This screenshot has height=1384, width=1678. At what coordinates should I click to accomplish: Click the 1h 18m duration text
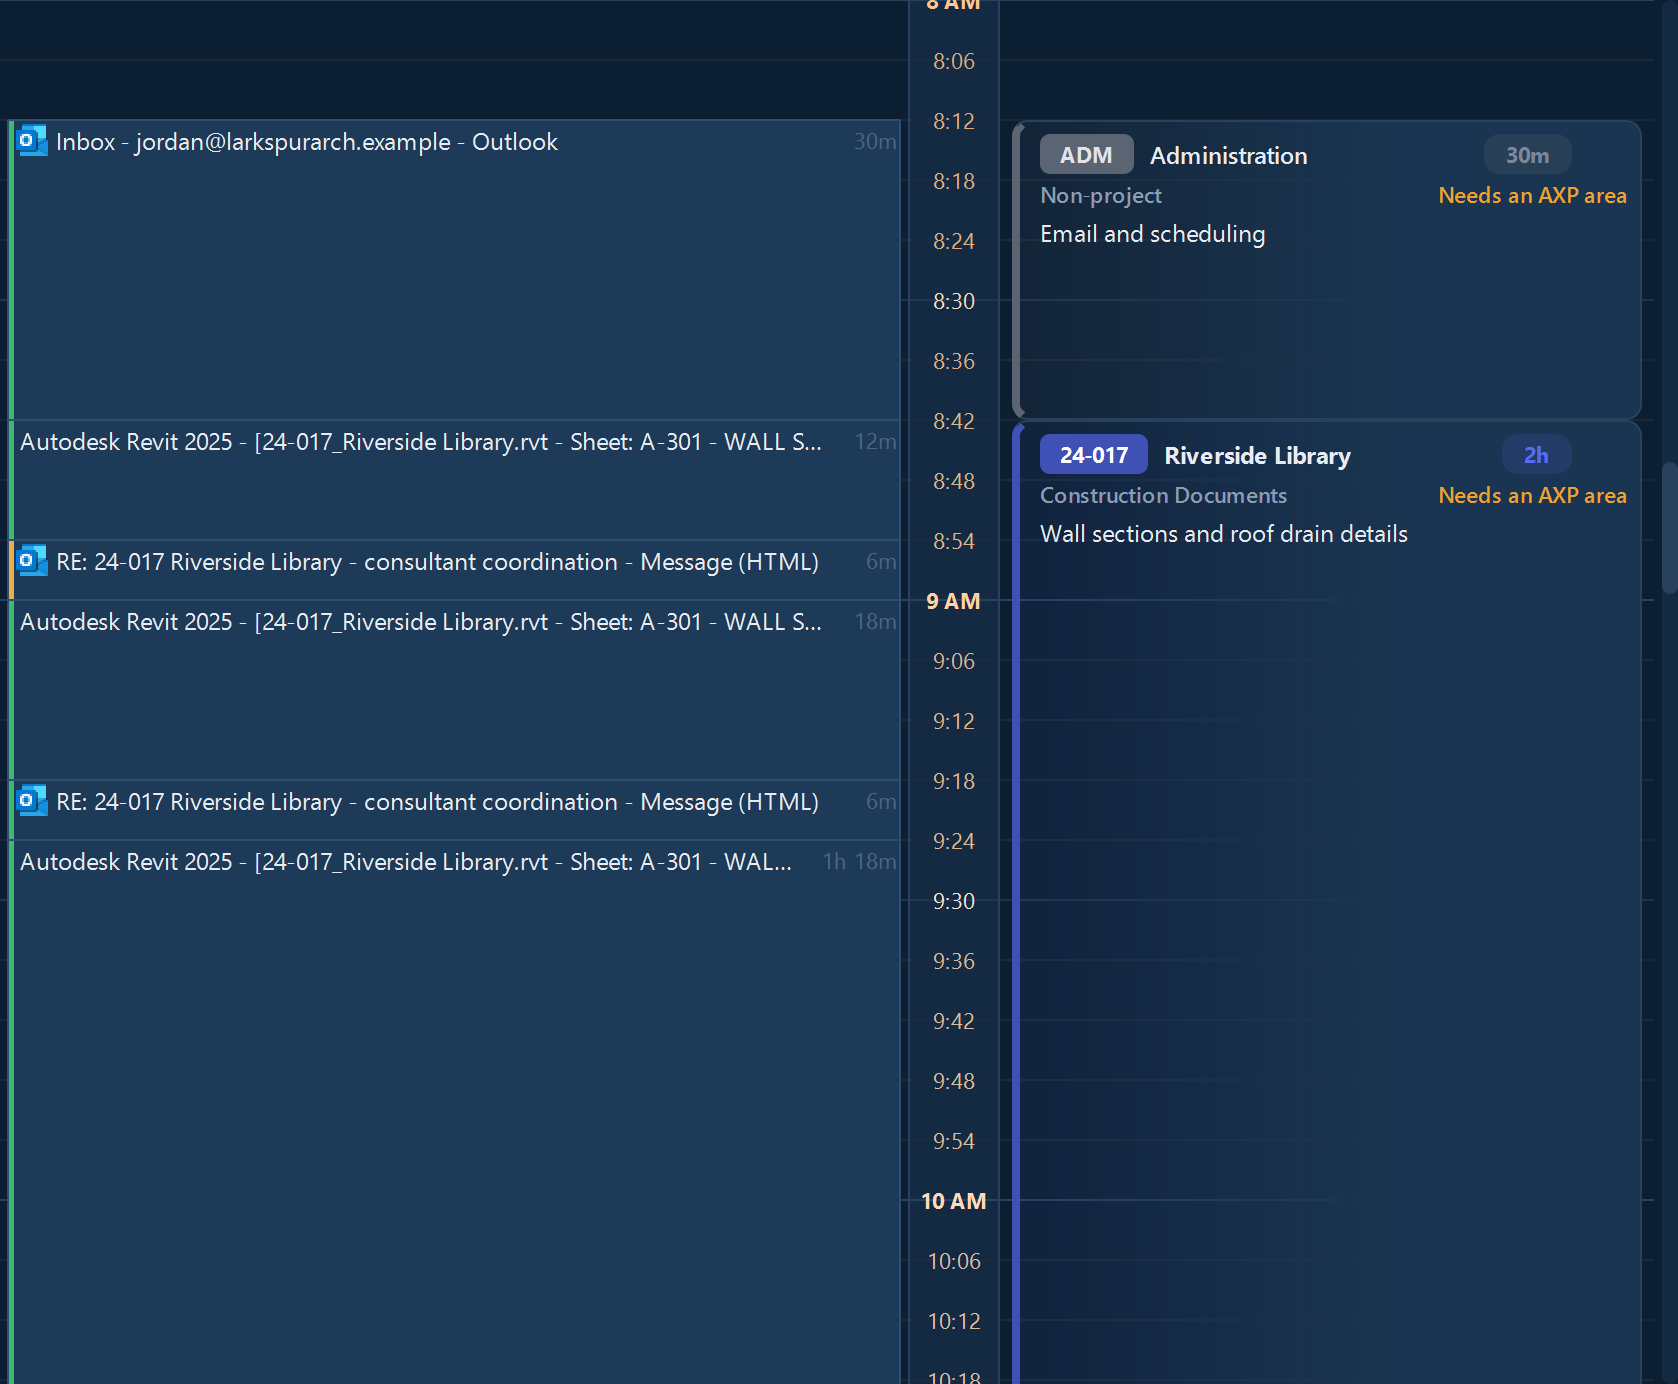coord(860,862)
